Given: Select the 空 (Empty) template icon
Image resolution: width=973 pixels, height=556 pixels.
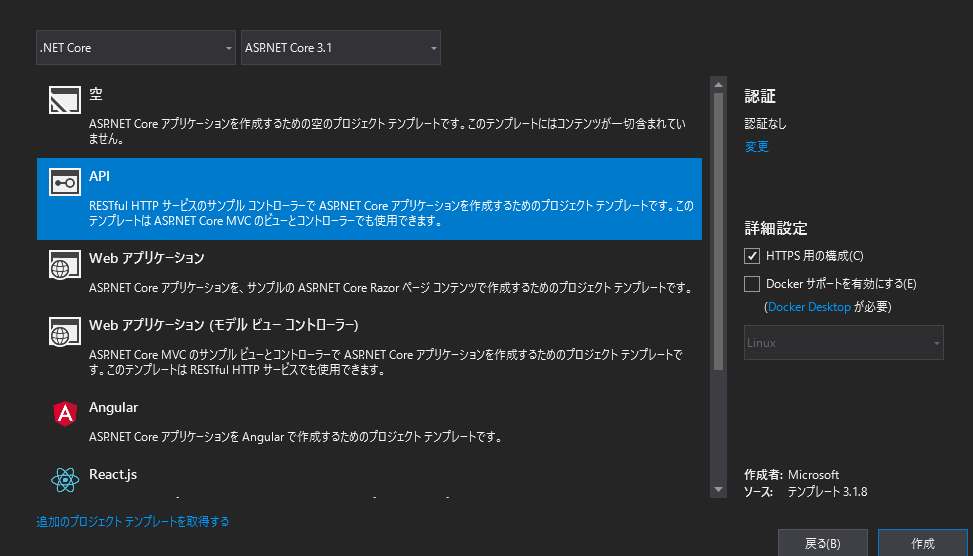Looking at the screenshot, I should click(x=65, y=100).
